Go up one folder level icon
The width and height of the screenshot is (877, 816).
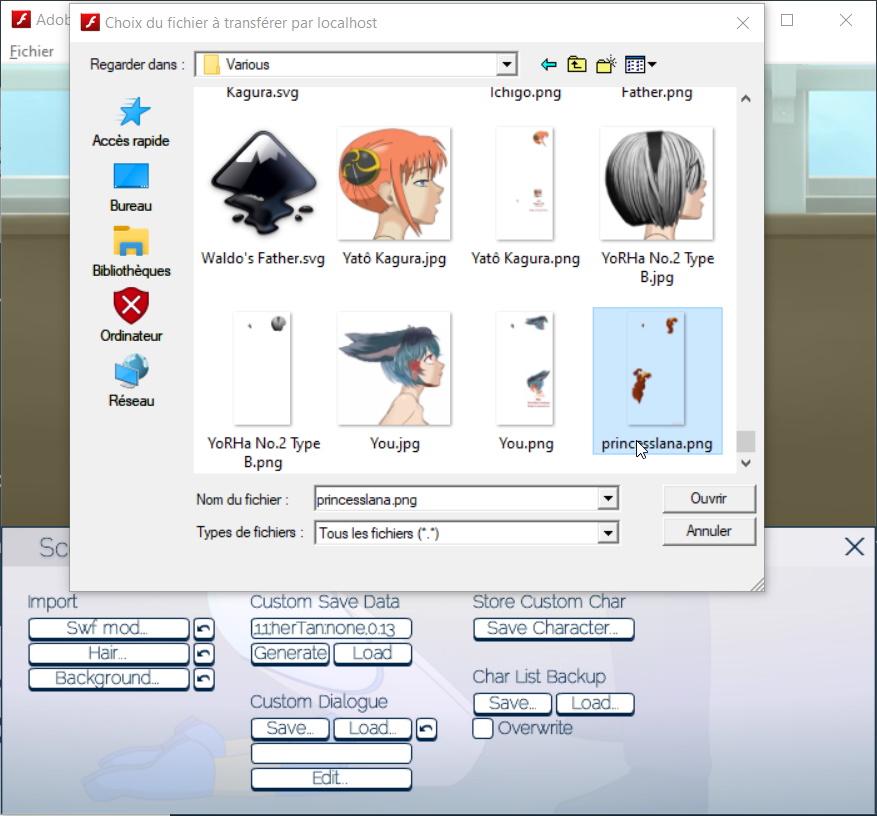point(577,65)
